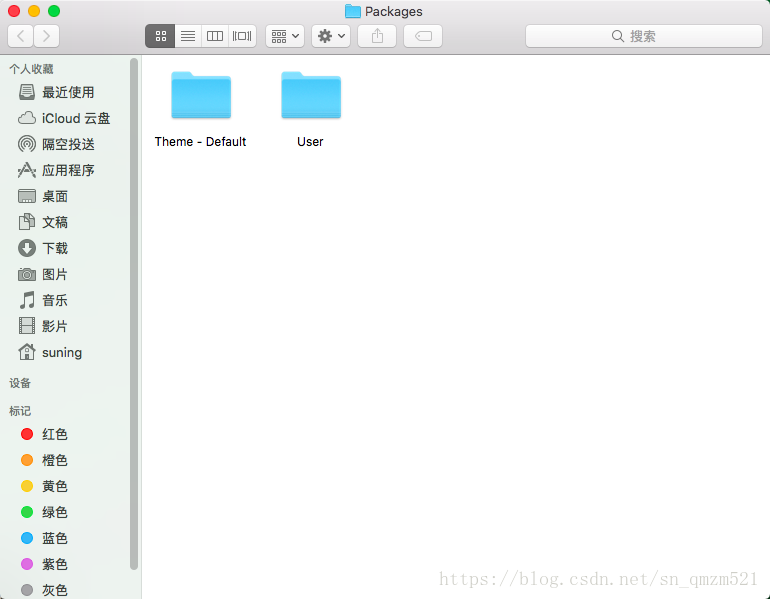Focus the 搜索 search field

644,36
